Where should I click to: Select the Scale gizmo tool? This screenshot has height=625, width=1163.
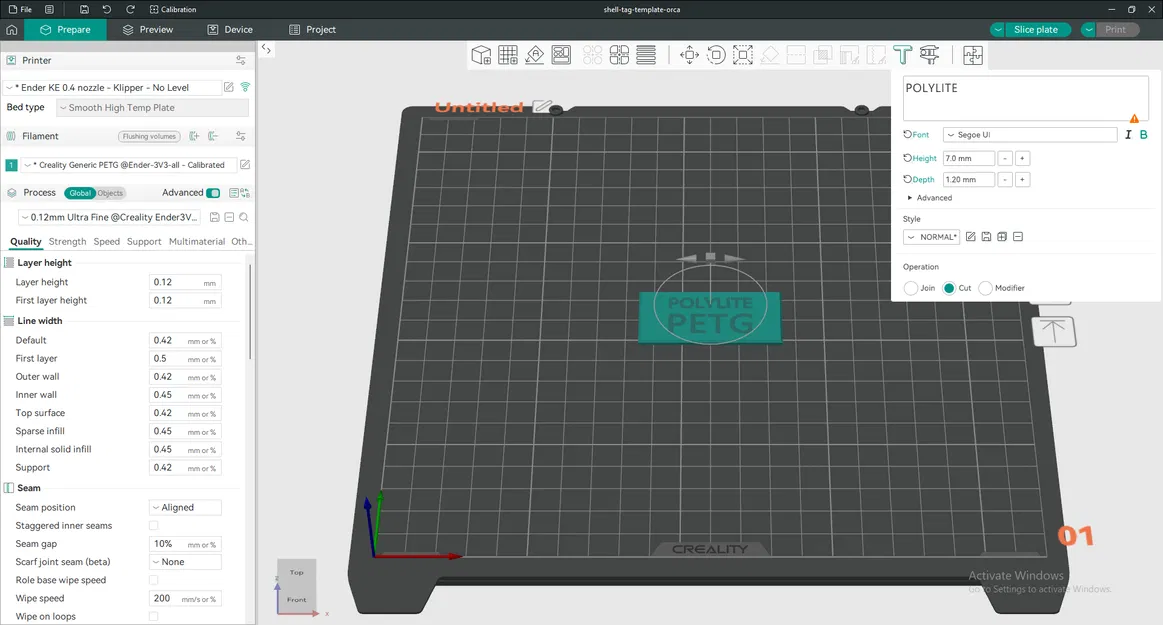pos(742,55)
